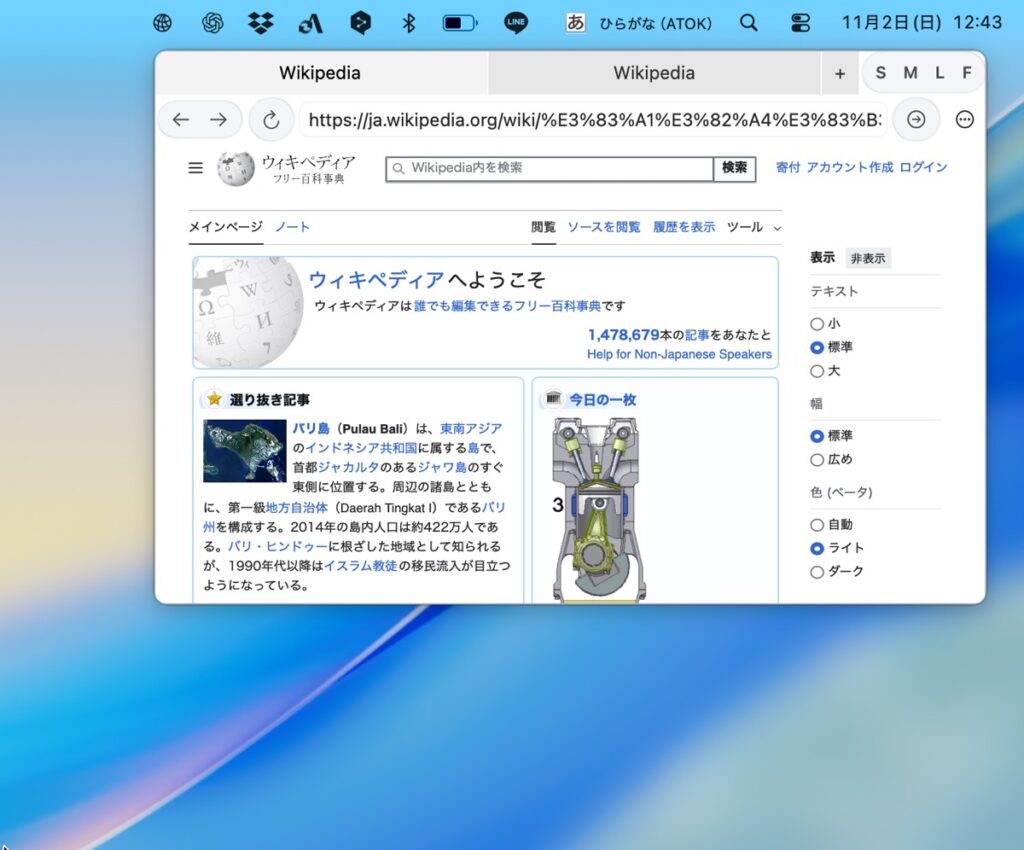
Task: Open Spotlight search in the menu bar
Action: [x=748, y=22]
